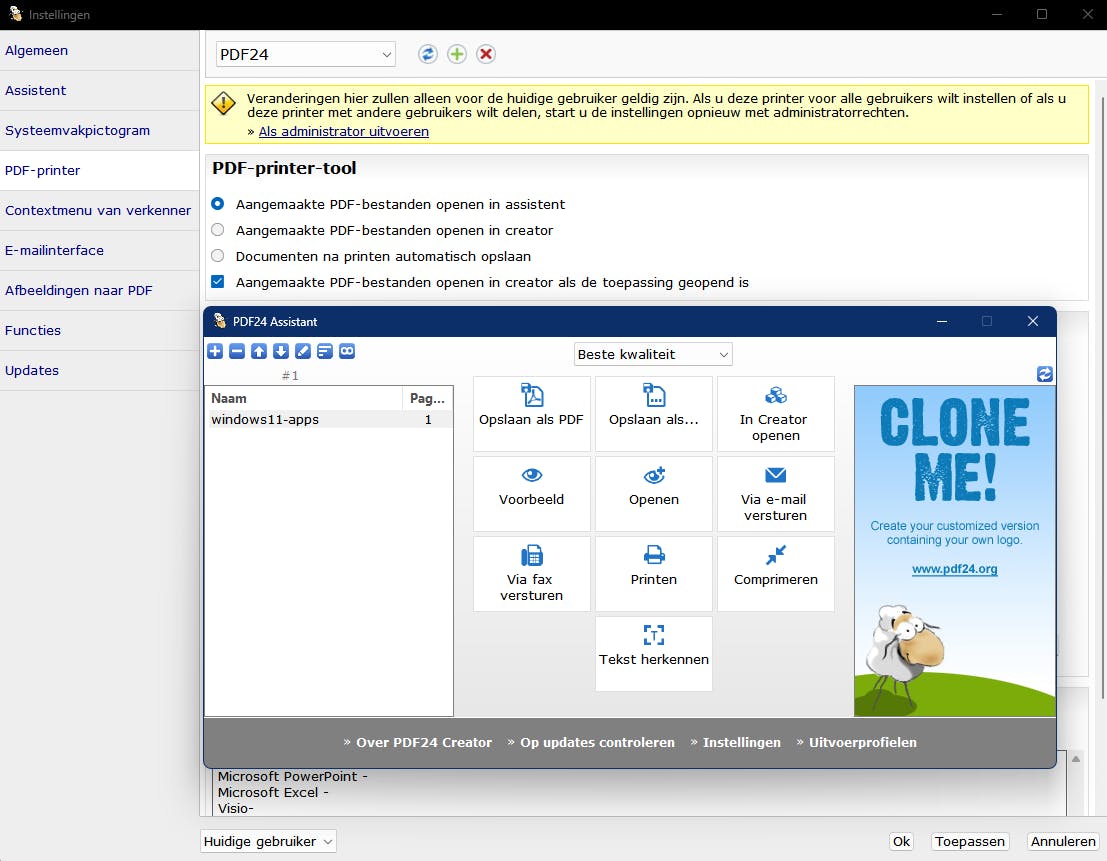Select 'Documenten na printen automatisch opslaan'
This screenshot has height=861, width=1107.
[x=217, y=256]
